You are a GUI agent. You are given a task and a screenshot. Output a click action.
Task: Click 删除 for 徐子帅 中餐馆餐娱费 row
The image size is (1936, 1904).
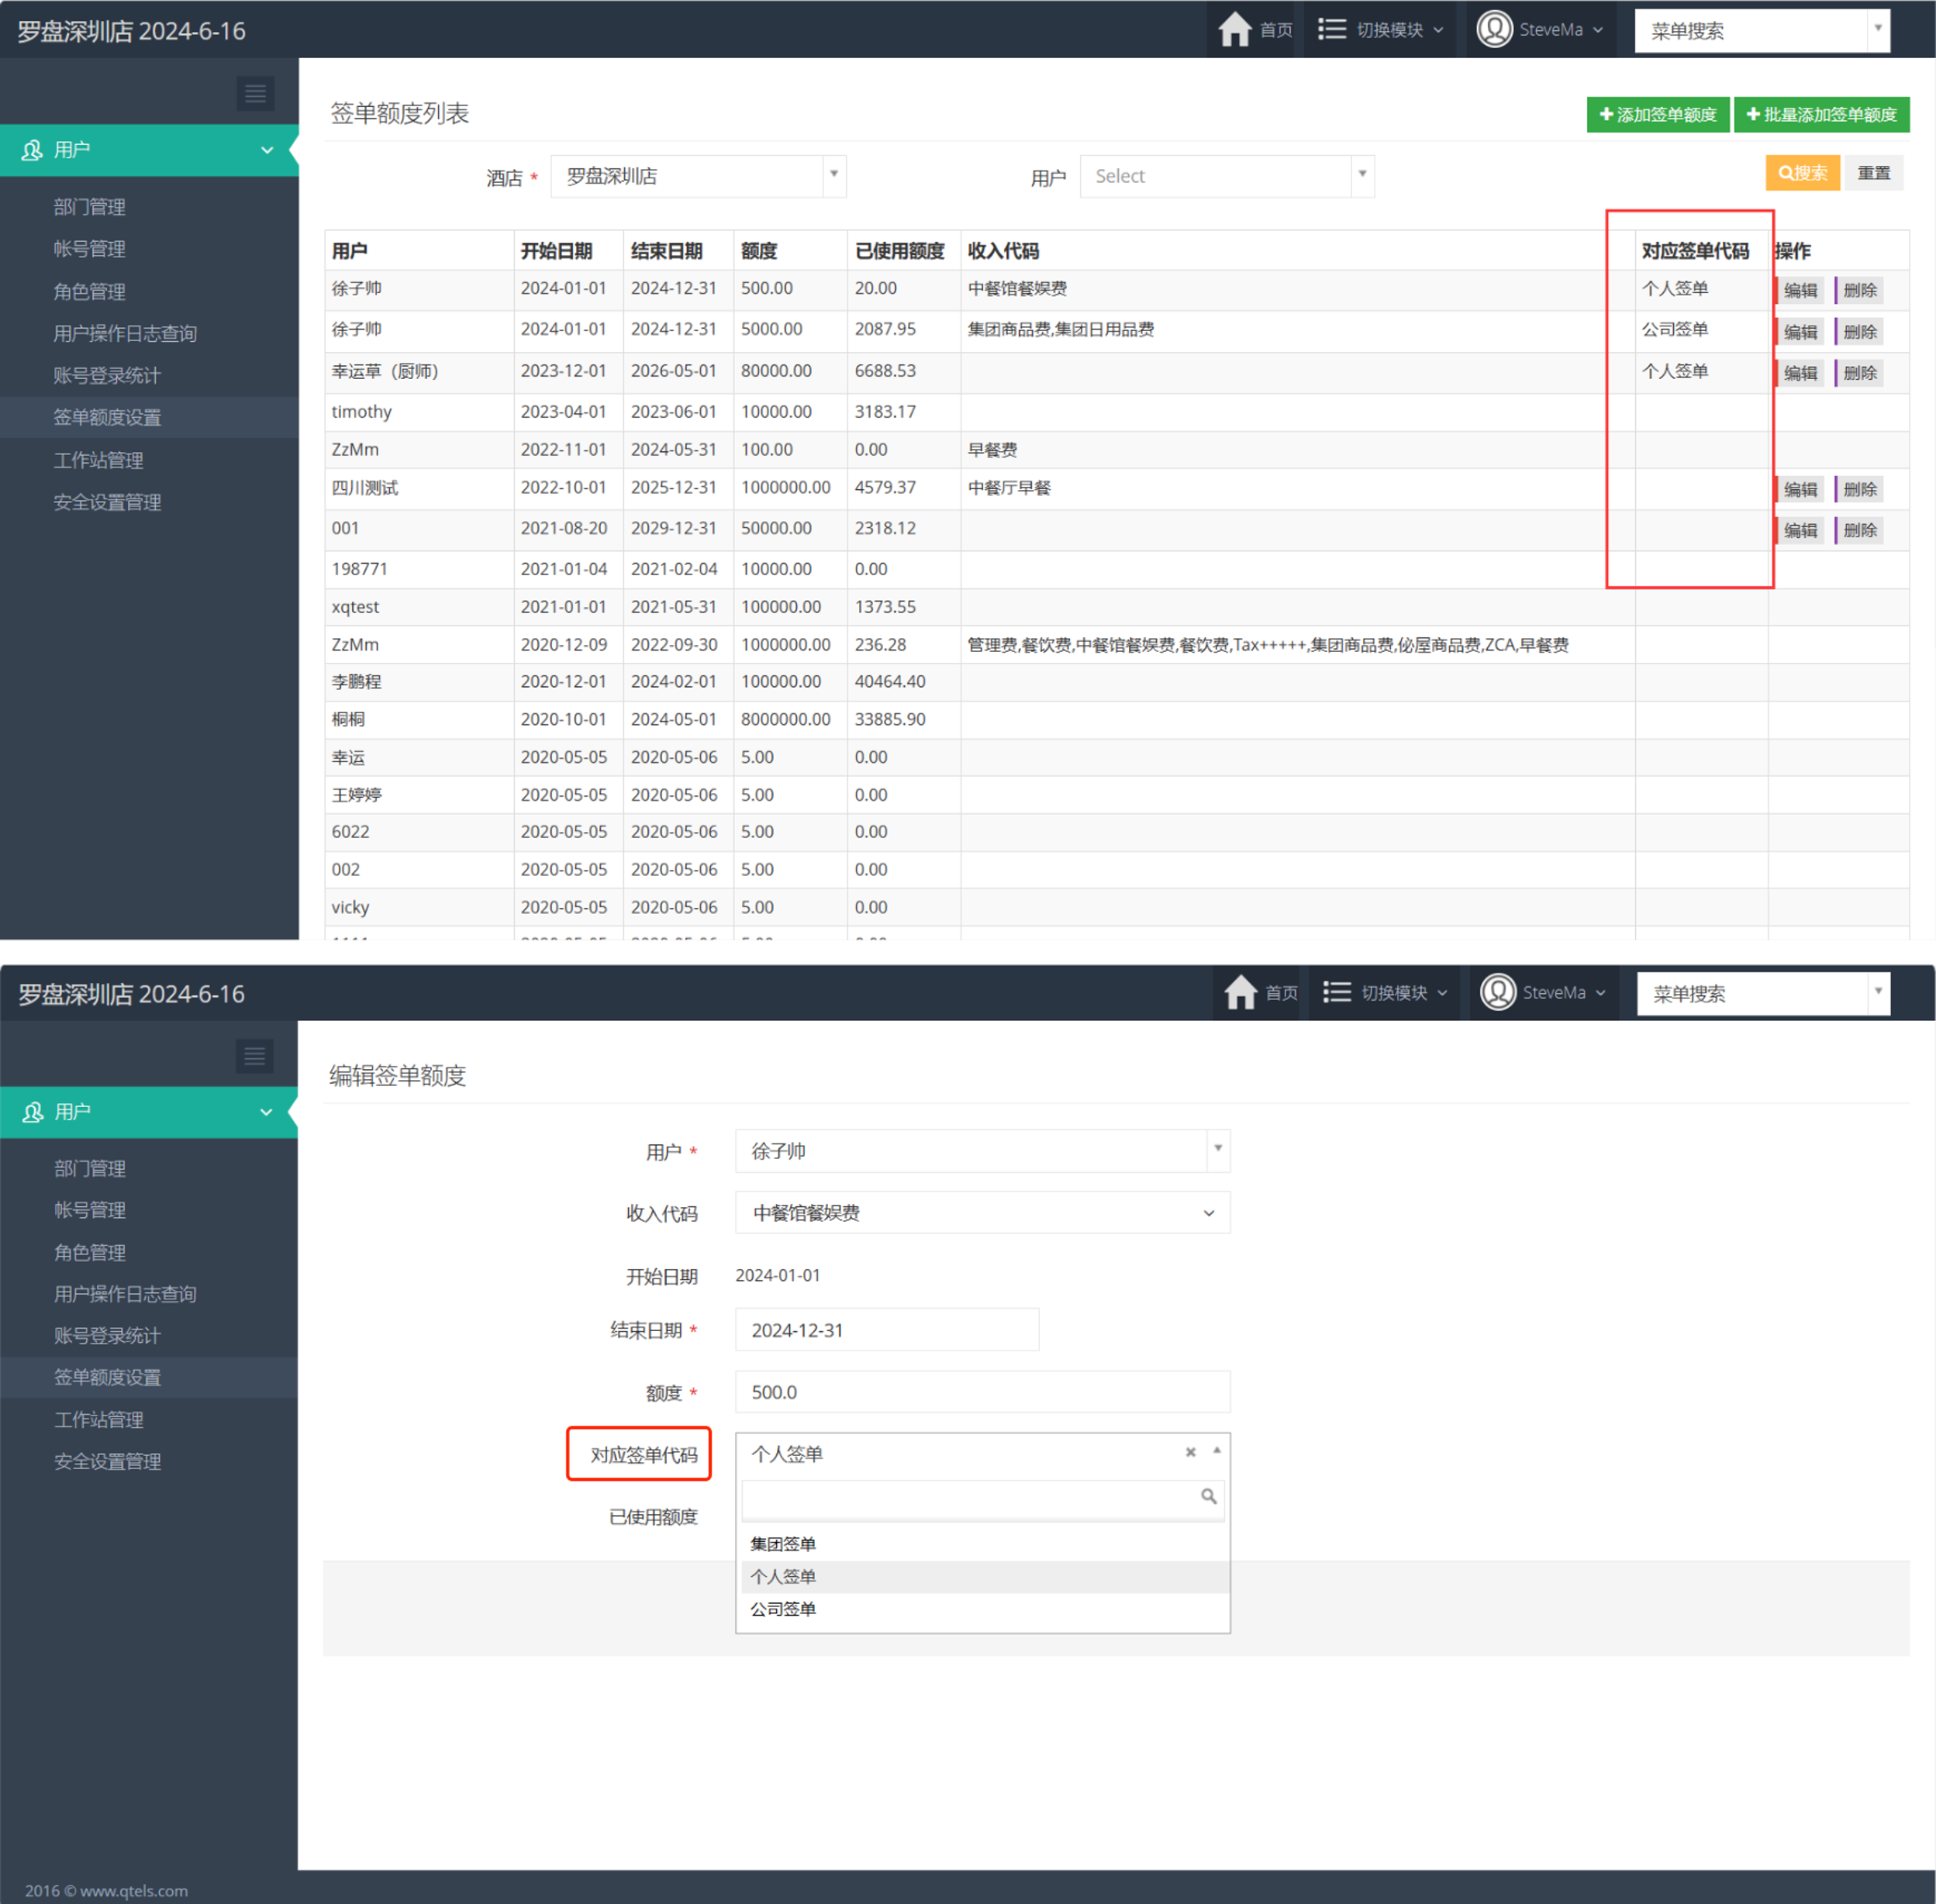point(1859,290)
